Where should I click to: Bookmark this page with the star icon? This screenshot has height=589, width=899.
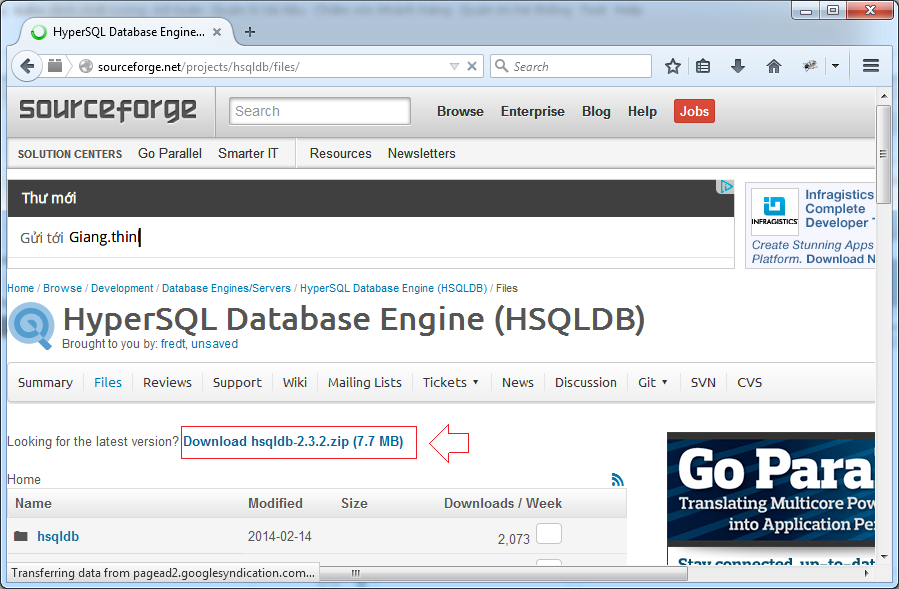pyautogui.click(x=673, y=67)
